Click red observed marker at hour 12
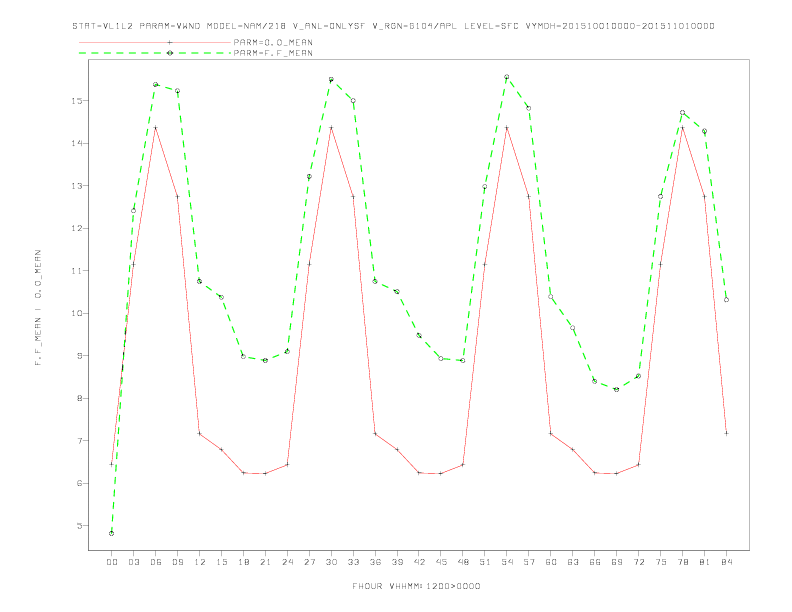792x612 pixels. click(200, 433)
